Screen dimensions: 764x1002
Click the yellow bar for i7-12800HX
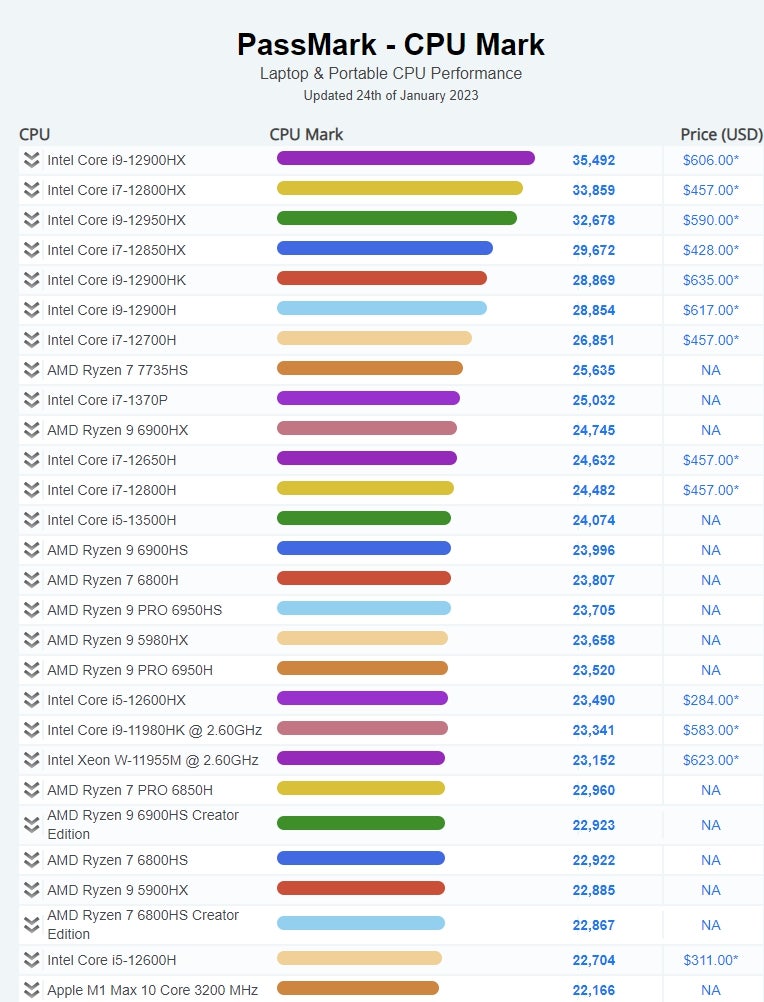click(x=400, y=188)
